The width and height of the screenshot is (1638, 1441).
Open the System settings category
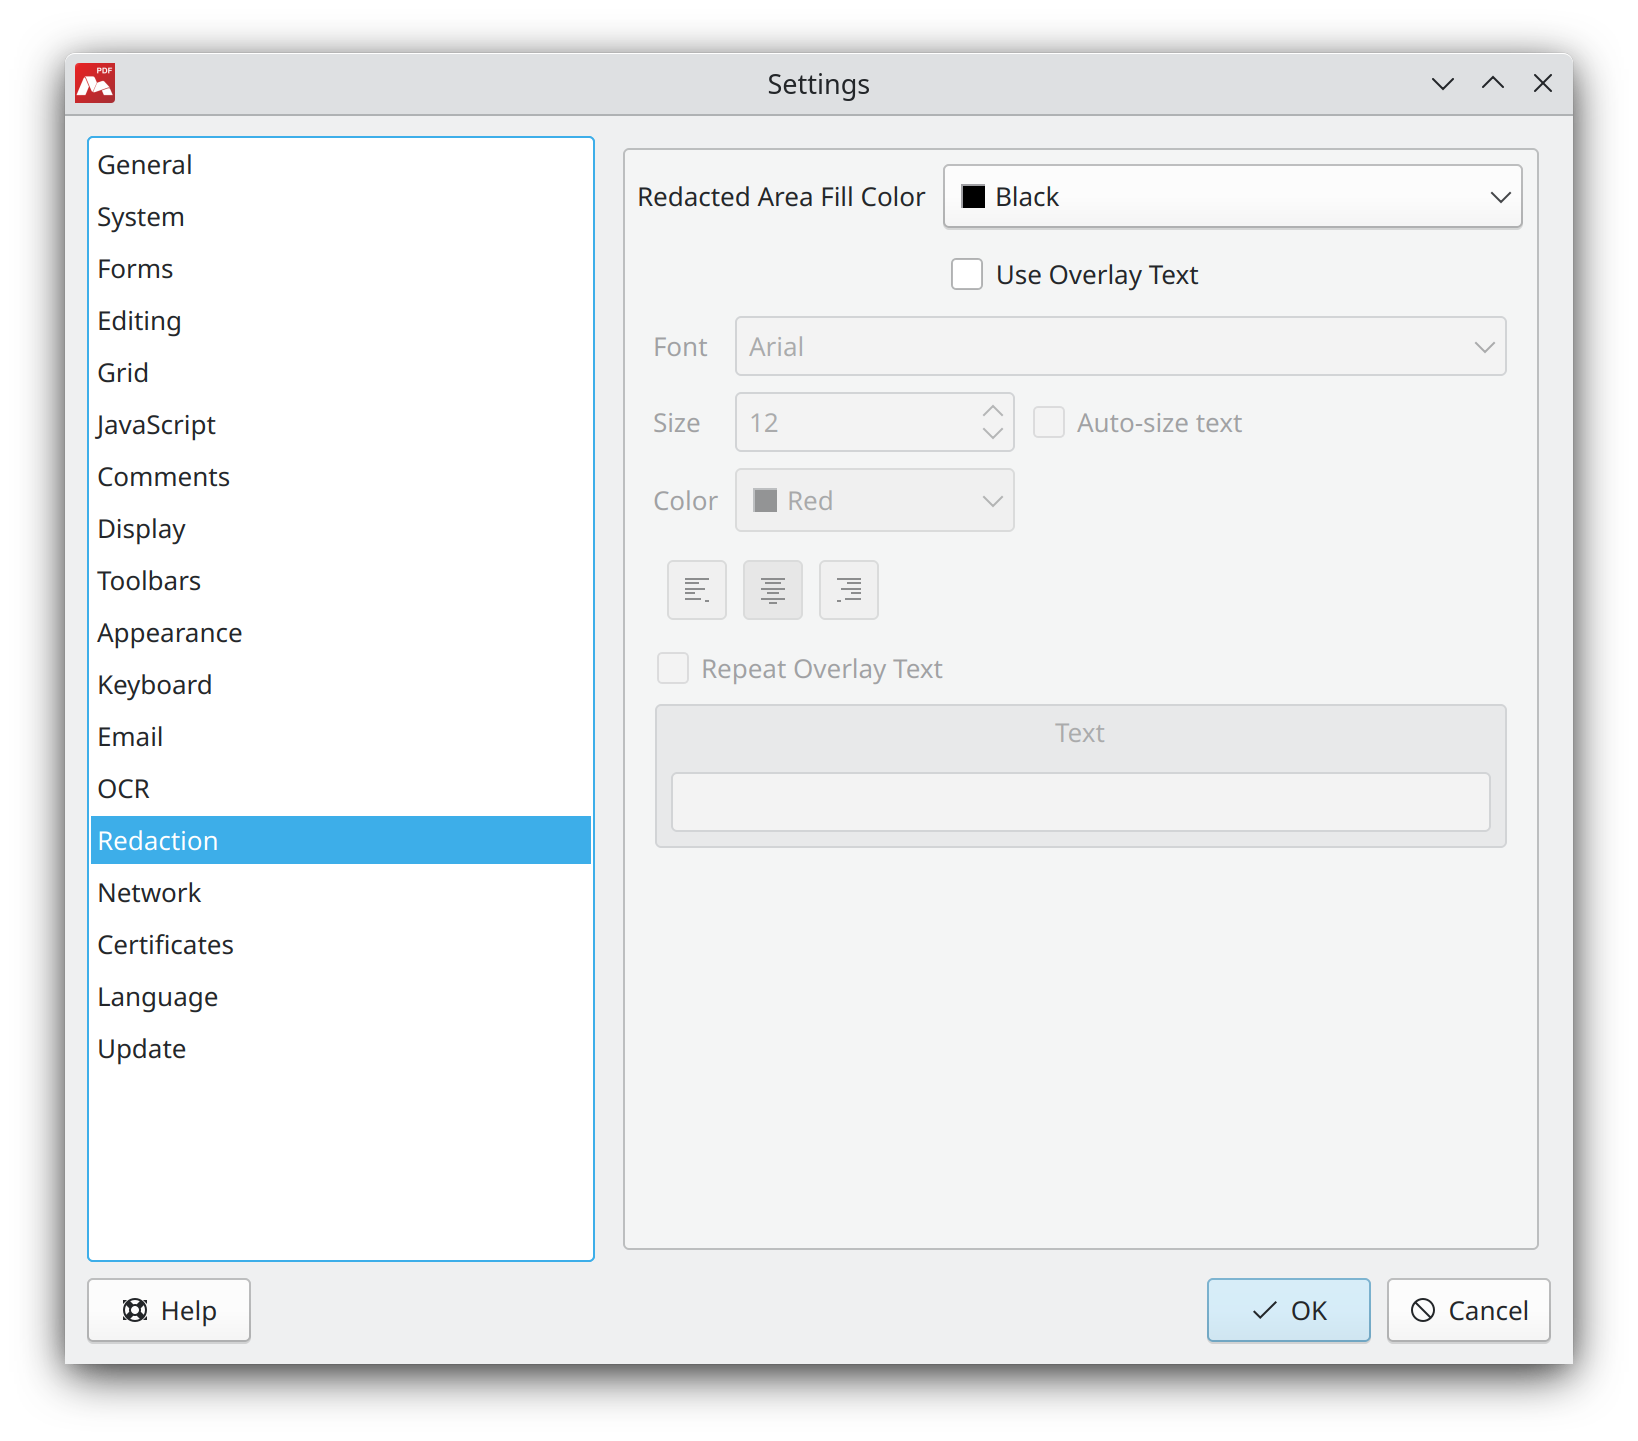(341, 217)
